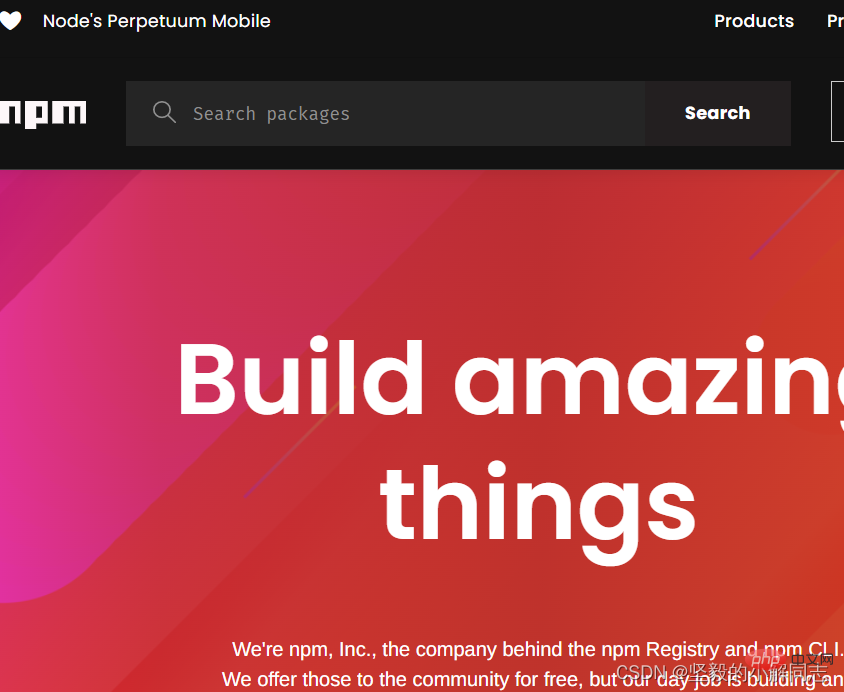Click the npm logo
This screenshot has width=844, height=692.
[x=43, y=114]
